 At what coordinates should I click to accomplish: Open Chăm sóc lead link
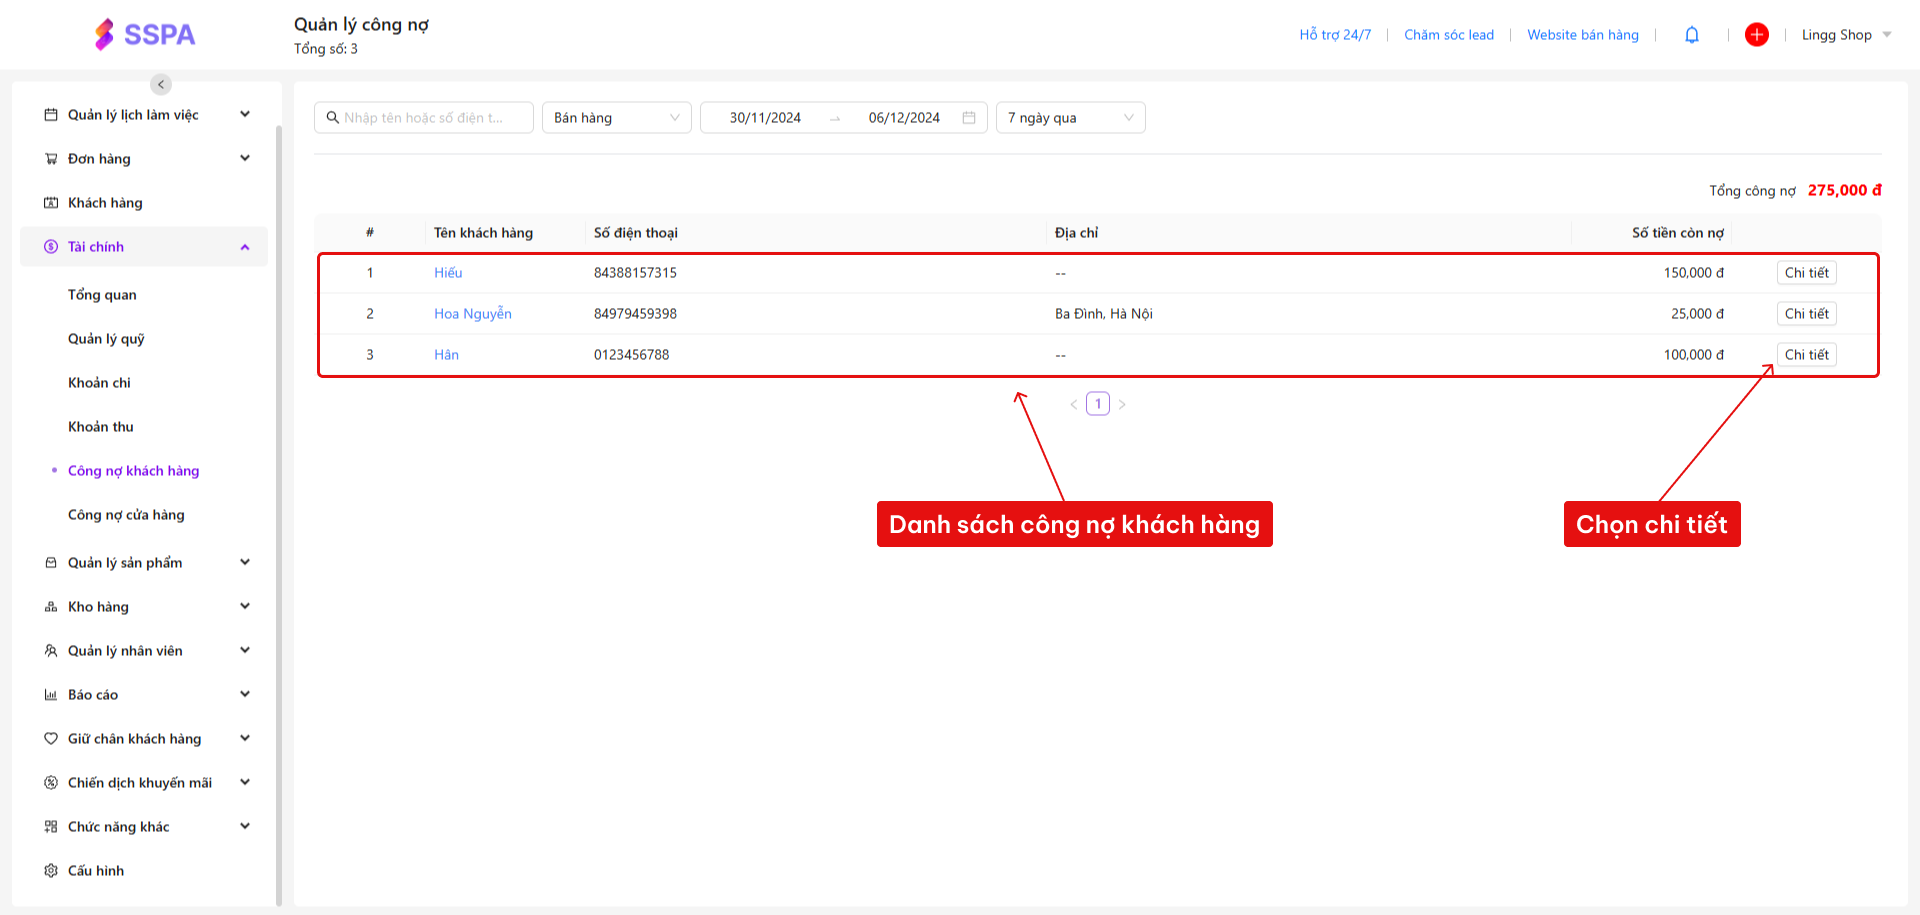[x=1449, y=35]
